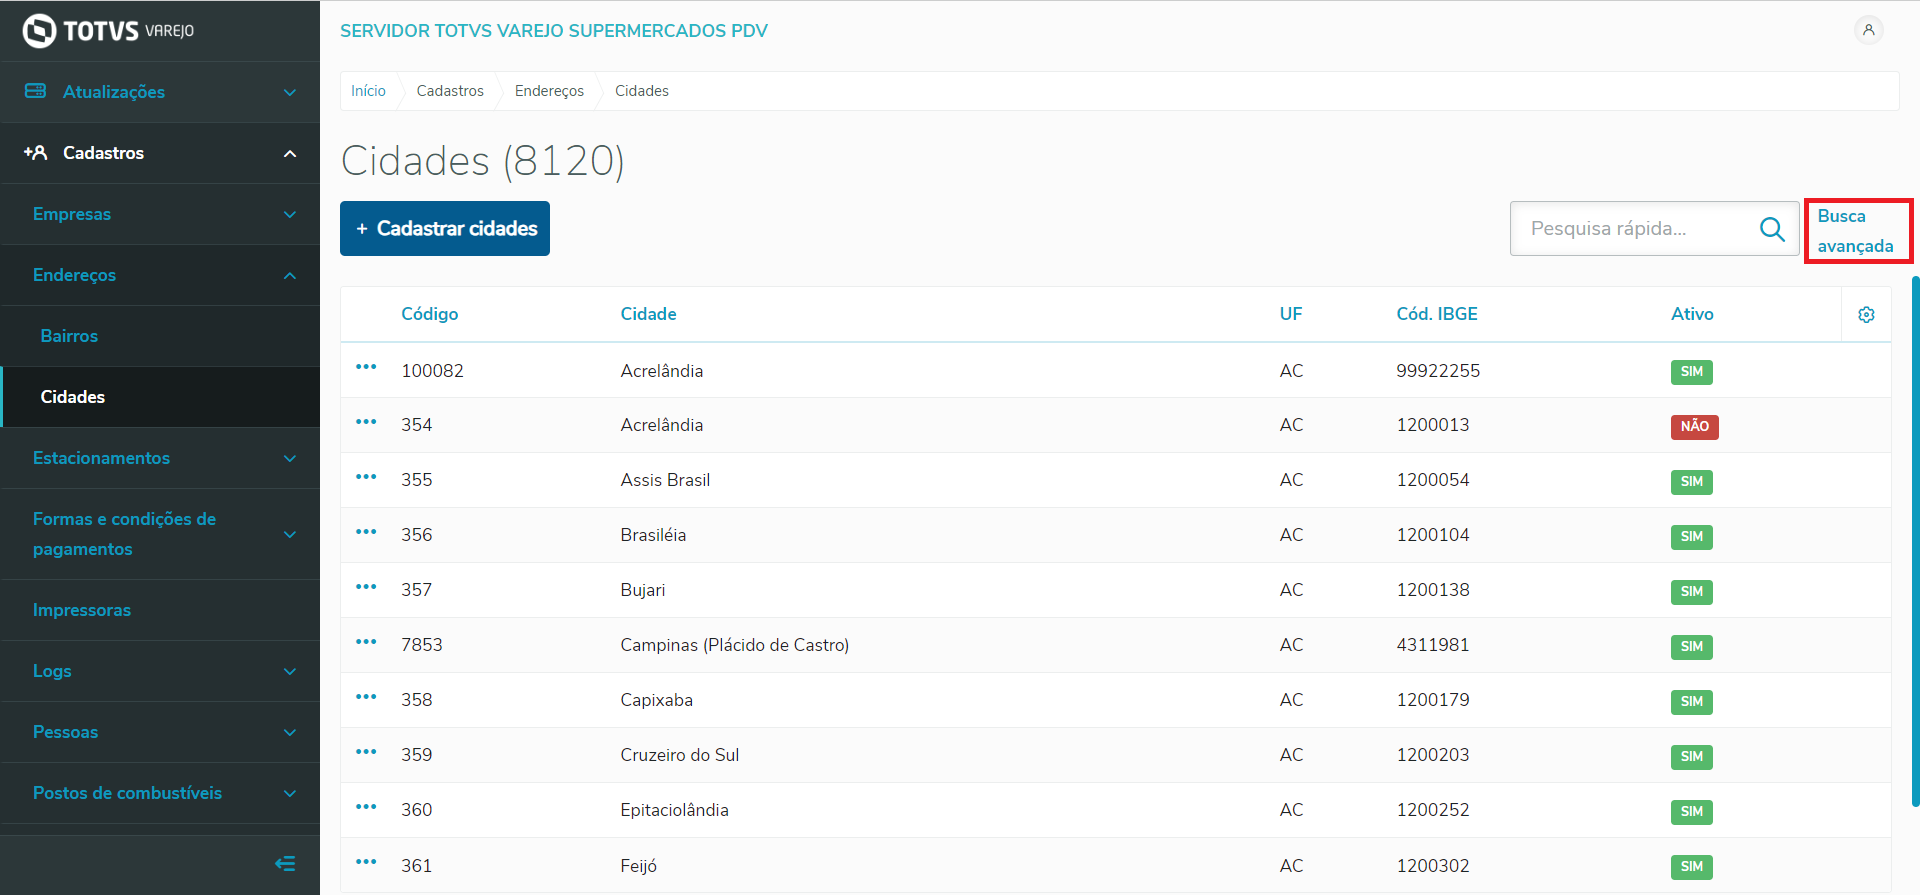
Task: Click the Cadastrar cidades button
Action: click(x=445, y=229)
